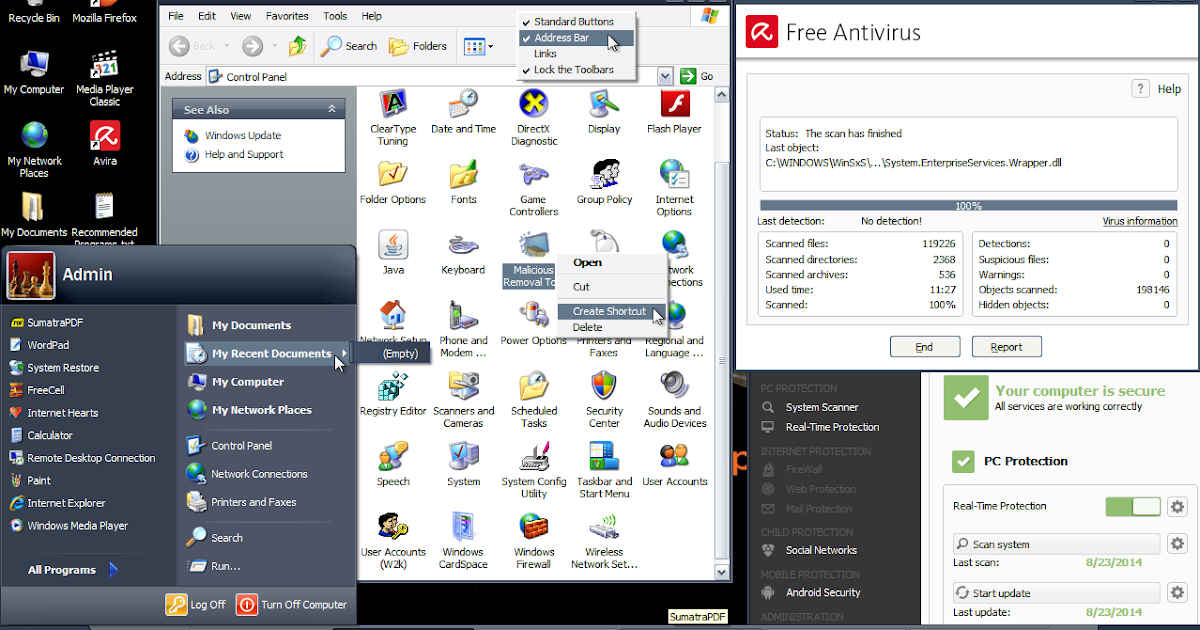1200x630 pixels.
Task: Open Scanners and Cameras
Action: (463, 399)
